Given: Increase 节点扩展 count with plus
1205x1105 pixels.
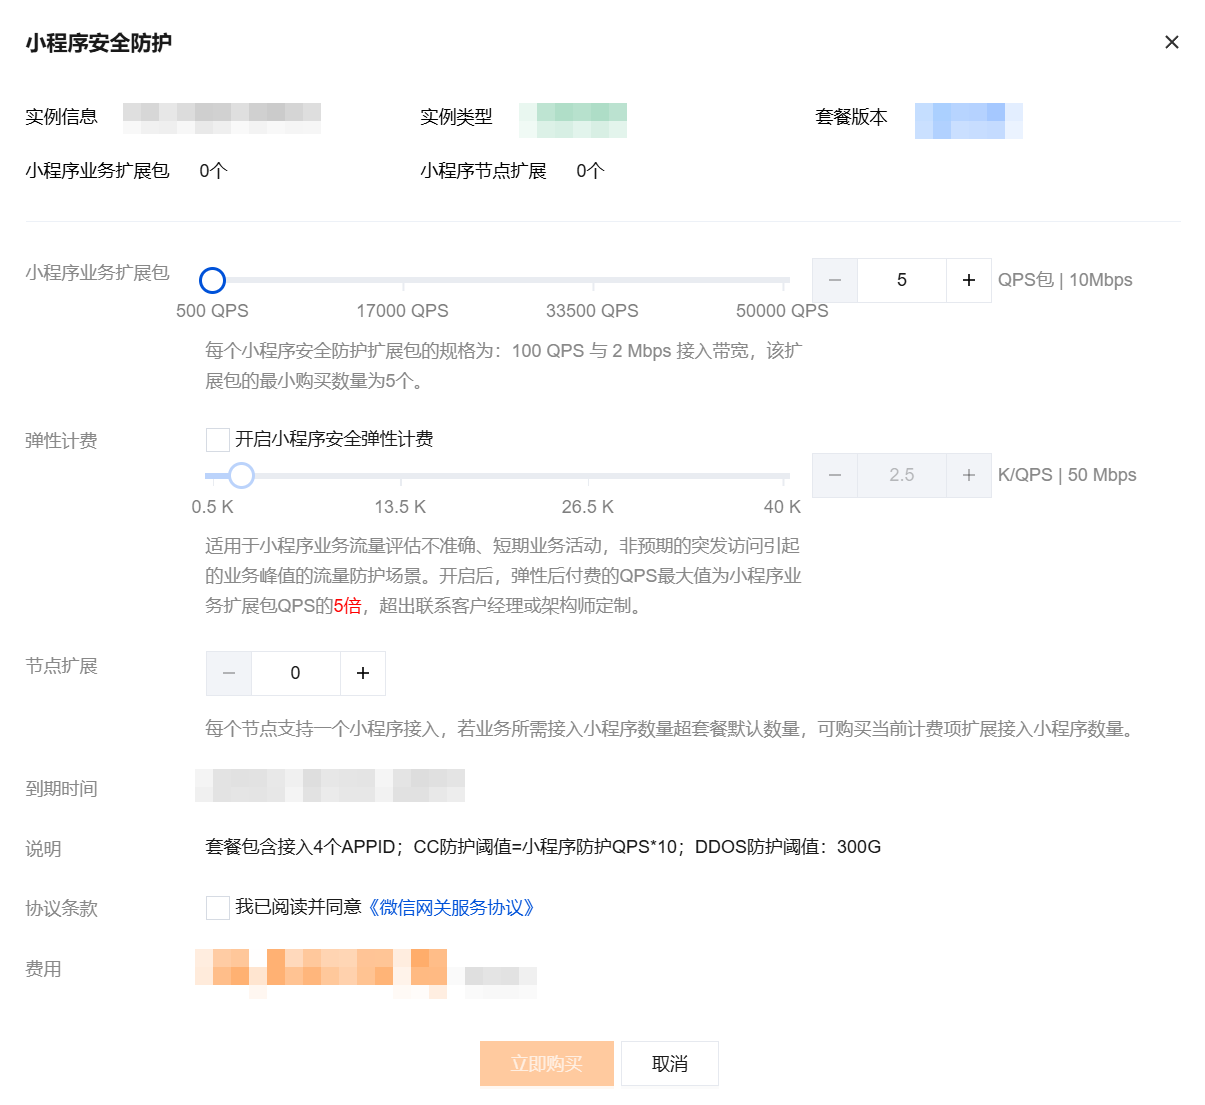Looking at the screenshot, I should coord(363,673).
